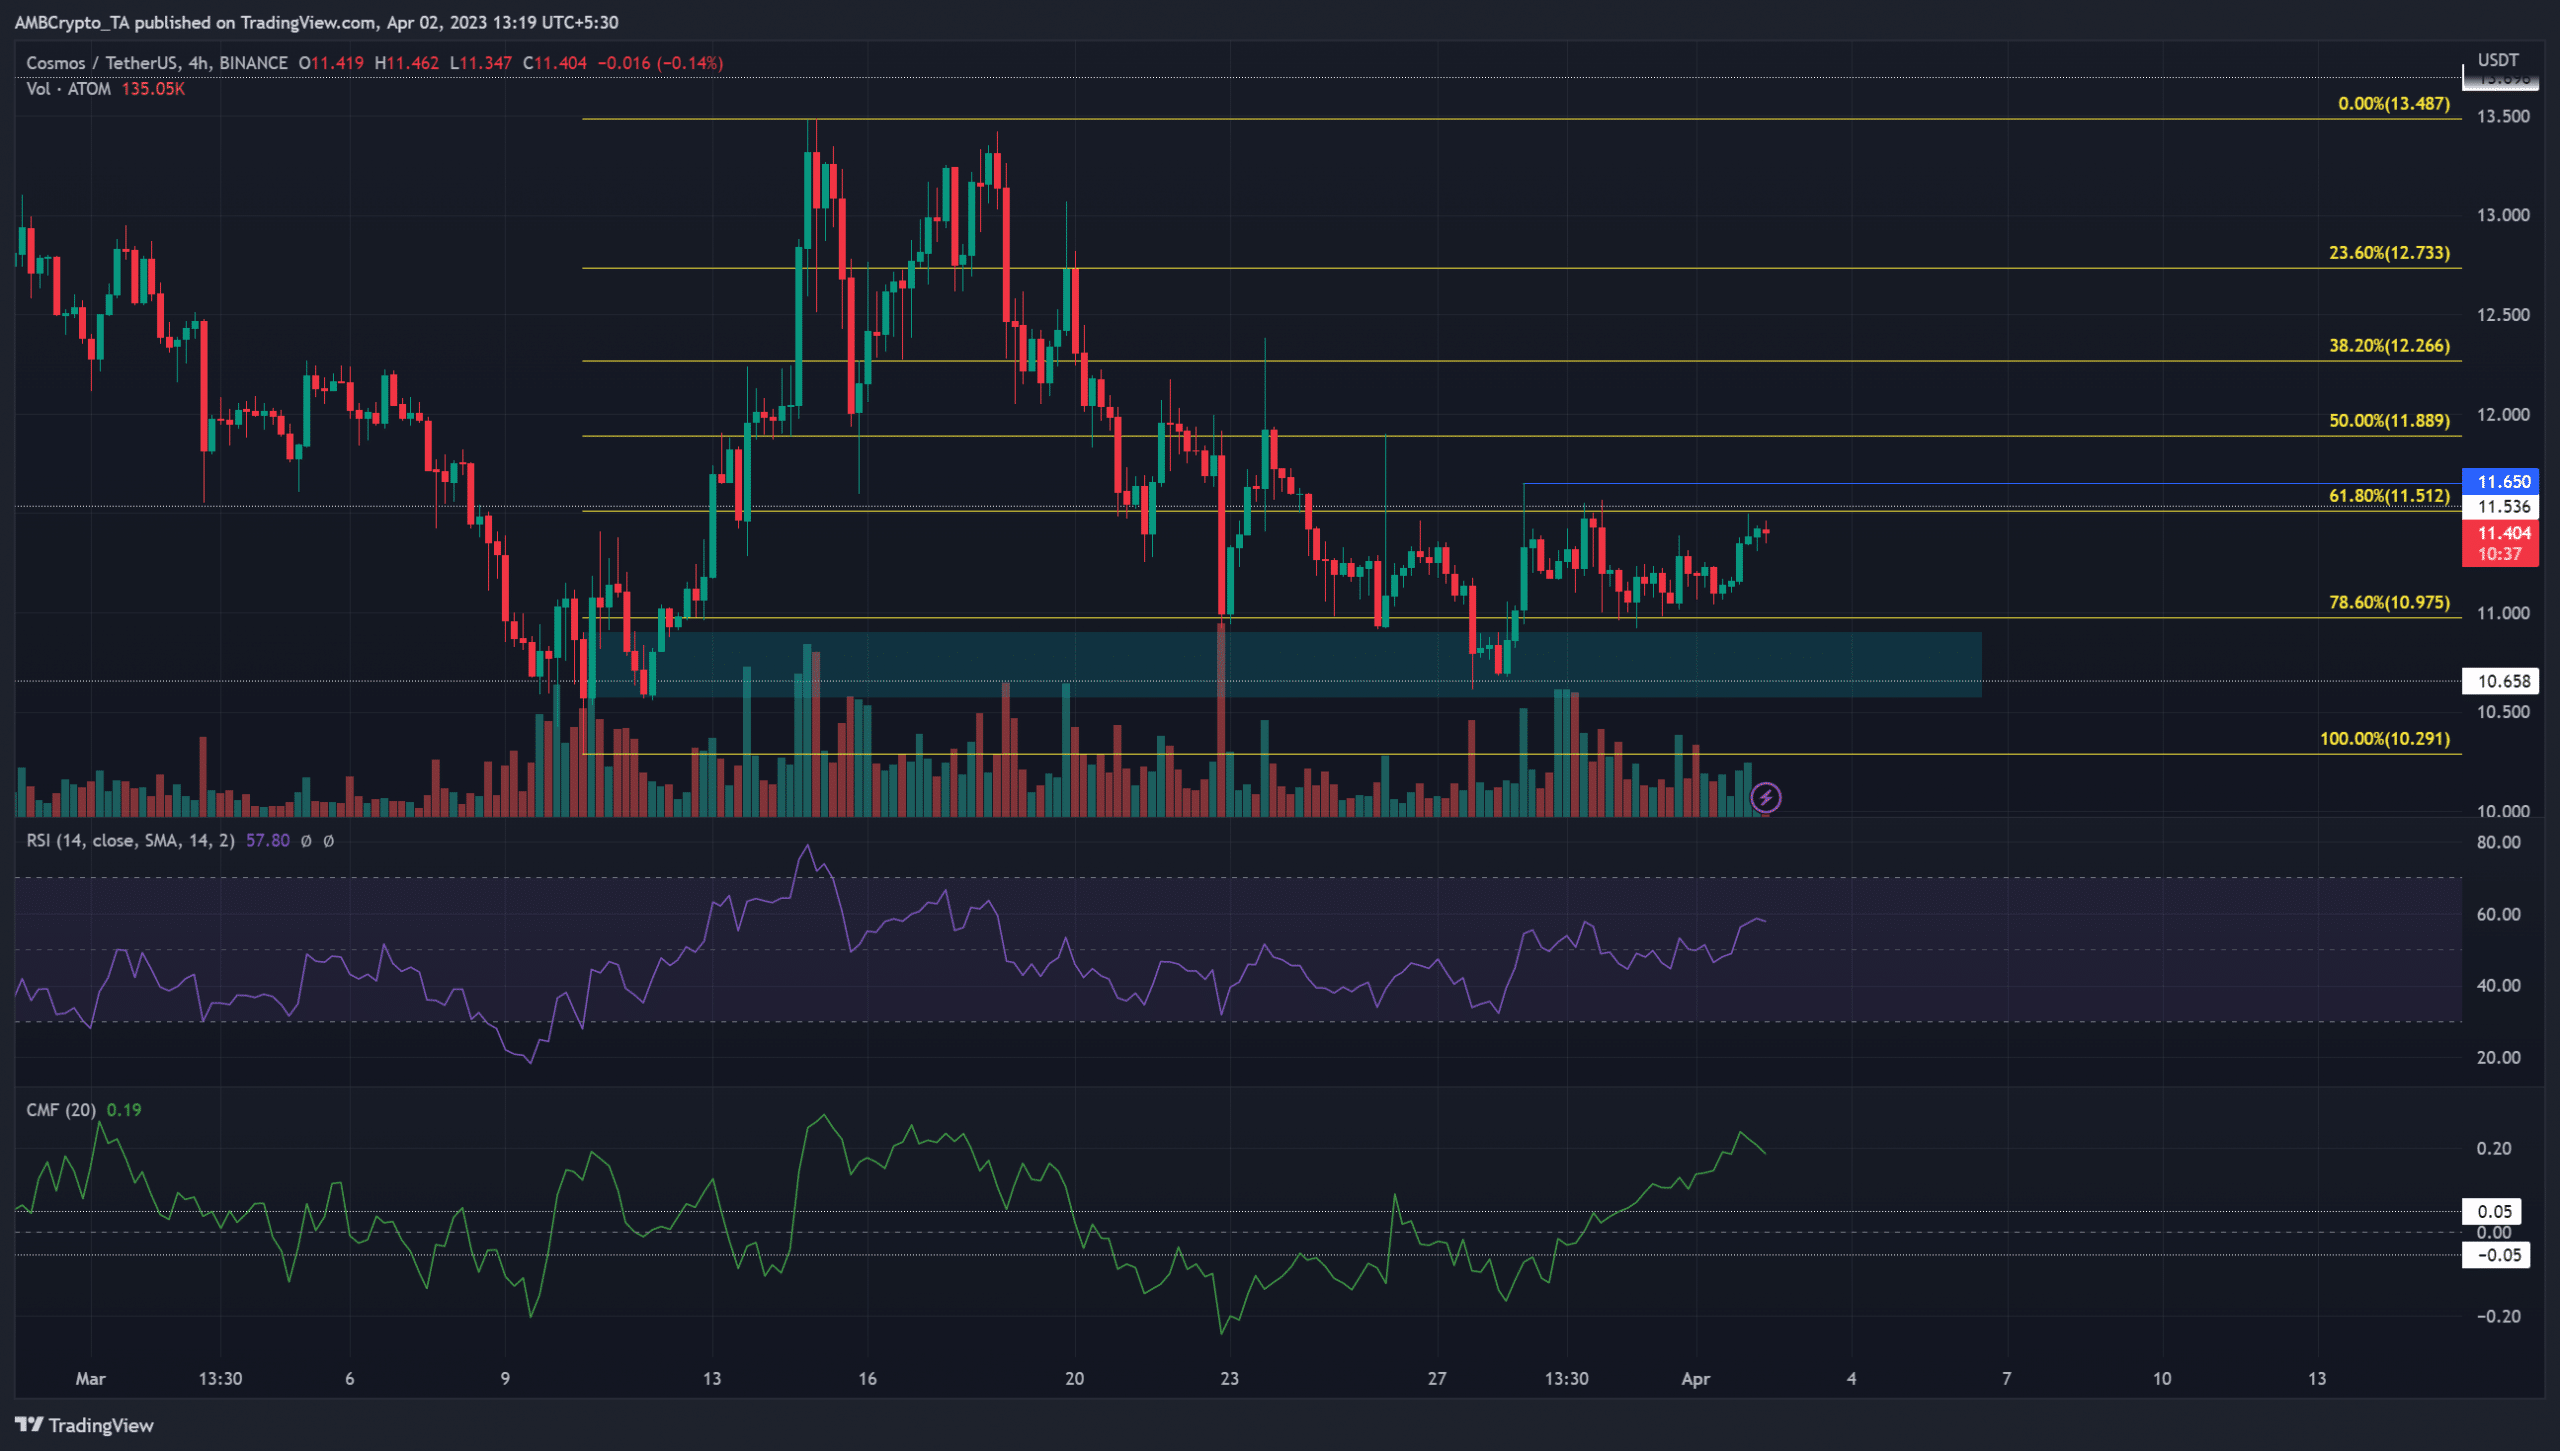This screenshot has height=1451, width=2560.
Task: Click the Mar date label on time axis
Action: point(90,1379)
